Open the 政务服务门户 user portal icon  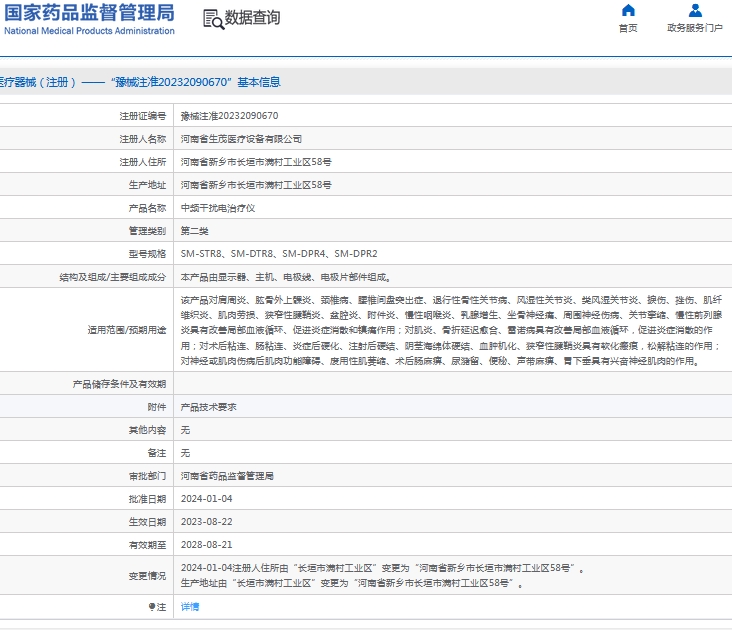pyautogui.click(x=695, y=10)
